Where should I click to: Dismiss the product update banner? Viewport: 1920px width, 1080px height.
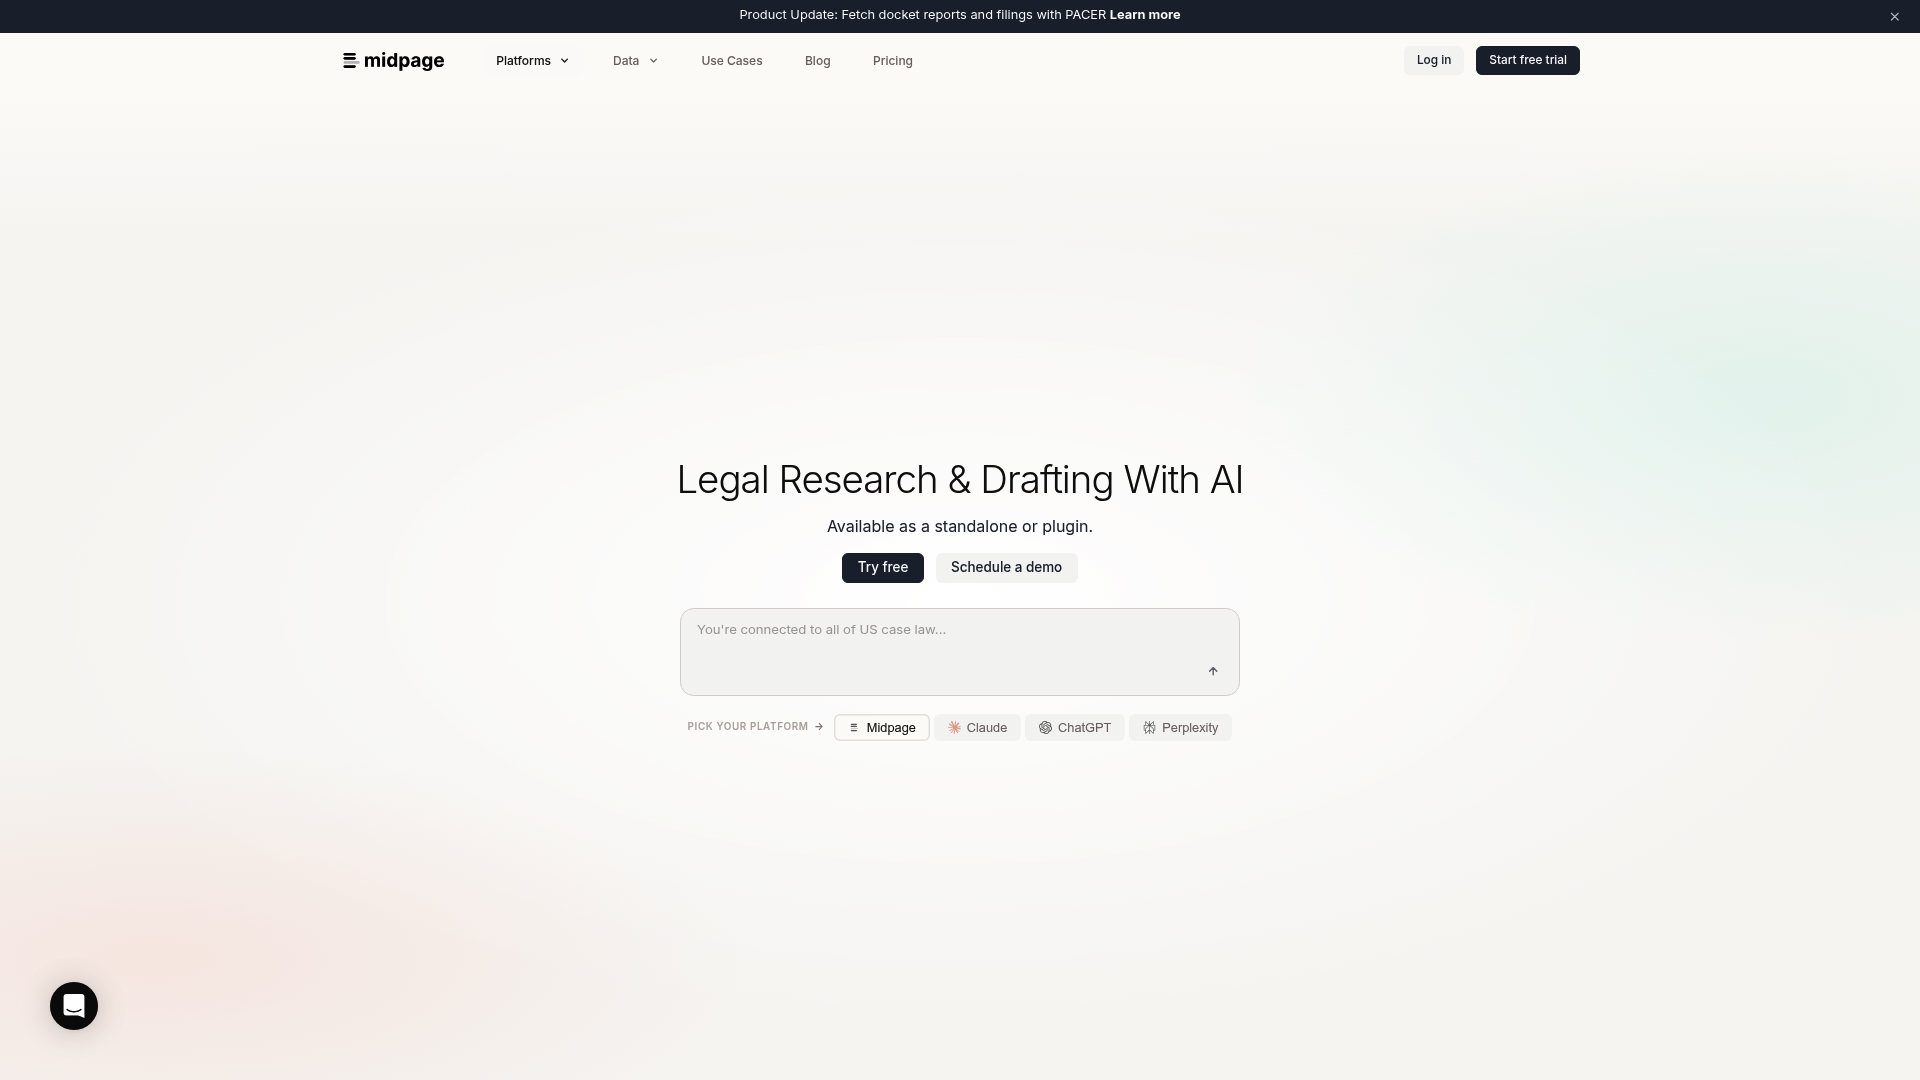coord(1894,16)
